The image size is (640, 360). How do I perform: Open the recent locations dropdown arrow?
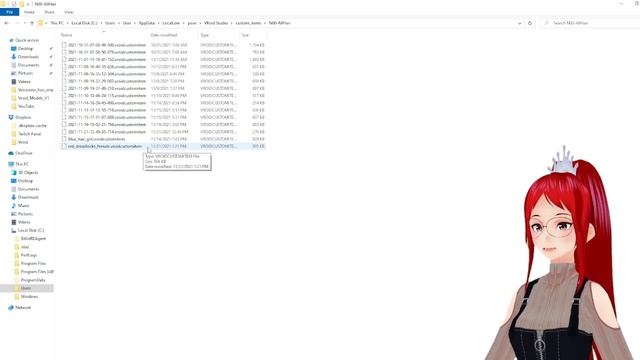pyautogui.click(x=24, y=23)
